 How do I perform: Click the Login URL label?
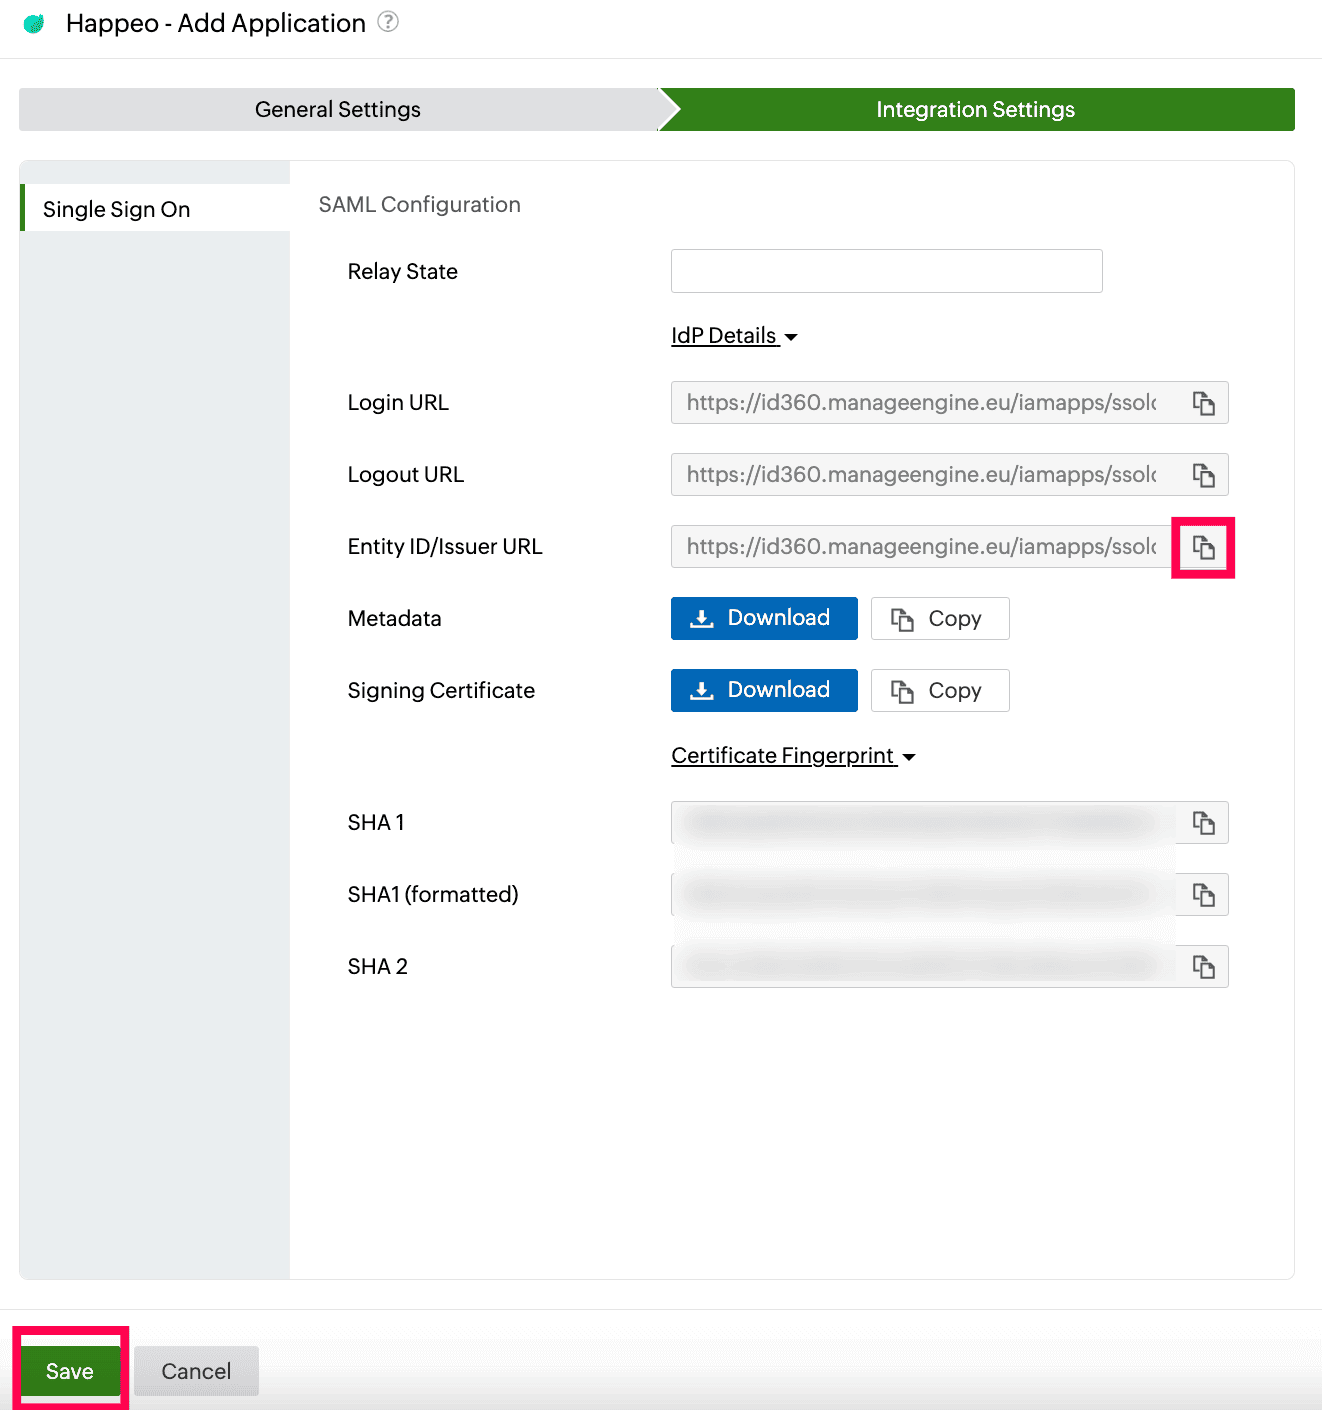coord(398,403)
